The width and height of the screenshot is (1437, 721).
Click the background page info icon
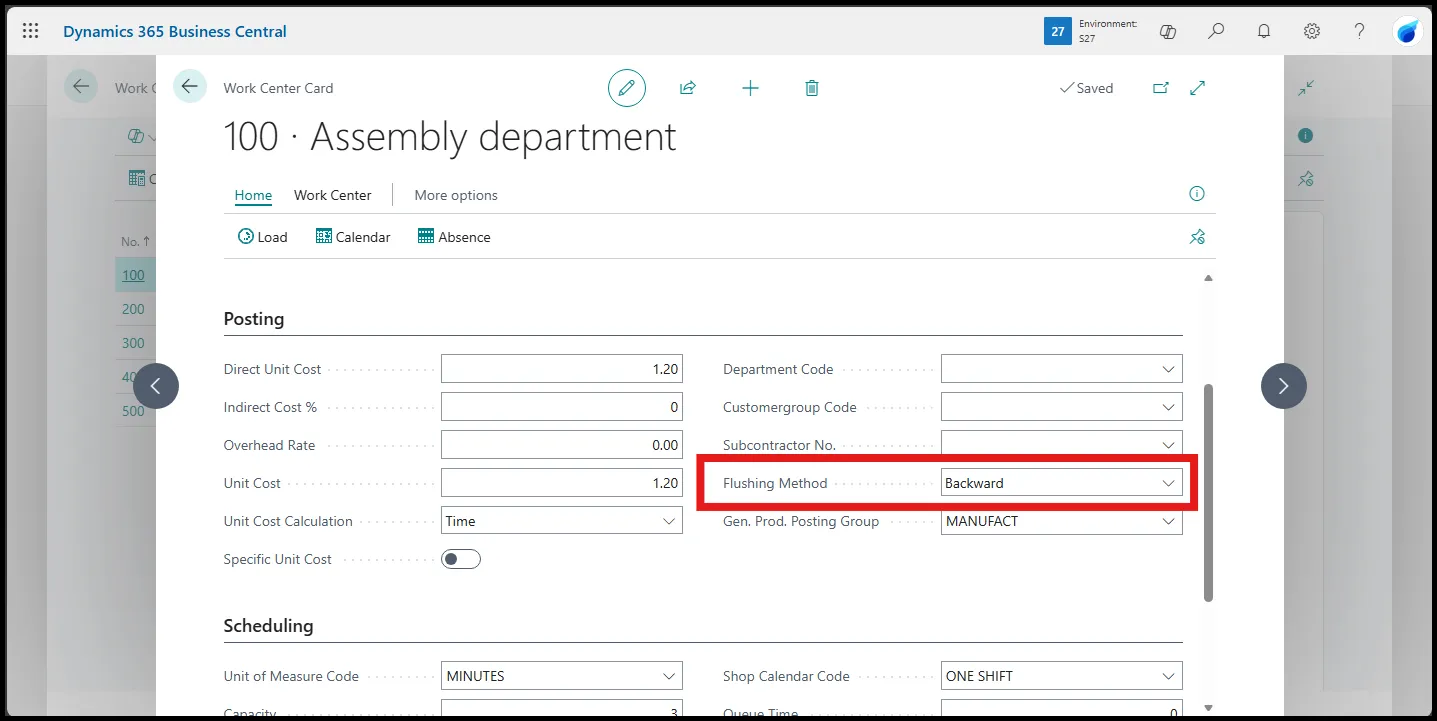1306,136
